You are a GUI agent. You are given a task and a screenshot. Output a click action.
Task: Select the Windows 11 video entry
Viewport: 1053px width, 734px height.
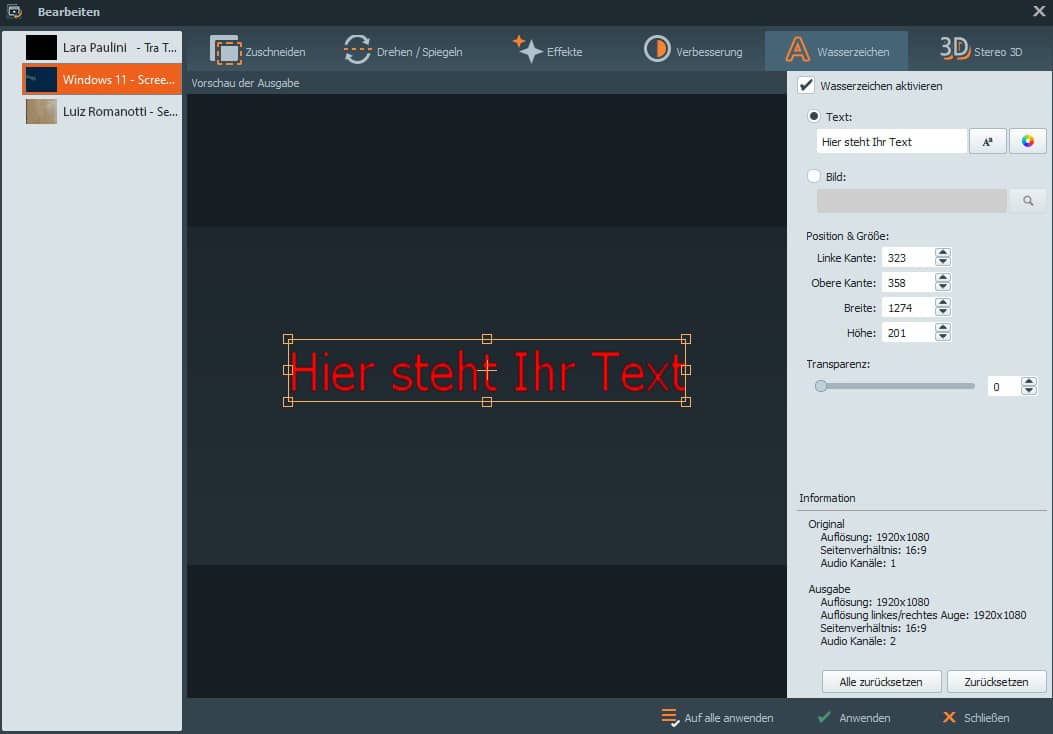click(x=102, y=79)
